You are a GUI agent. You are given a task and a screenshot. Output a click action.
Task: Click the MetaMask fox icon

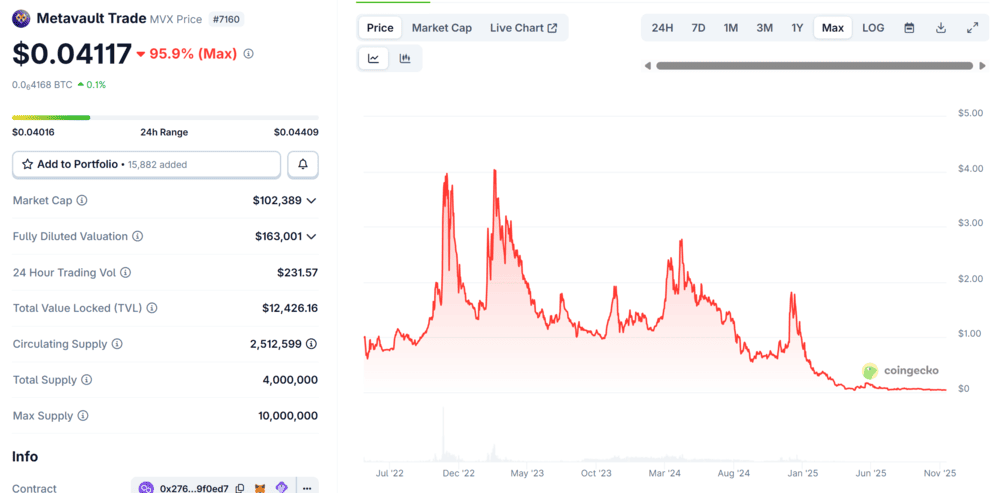262,489
